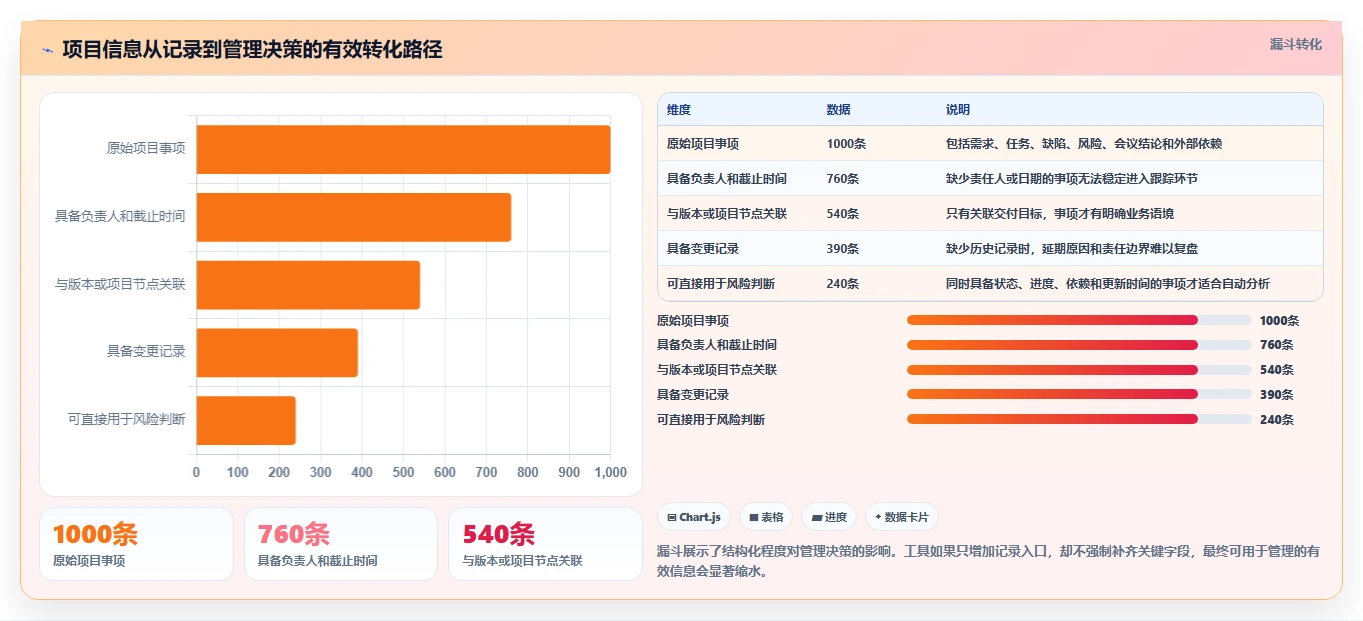
Task: Click the 可直接用于风险判断 bar in the chart
Action: click(x=246, y=420)
